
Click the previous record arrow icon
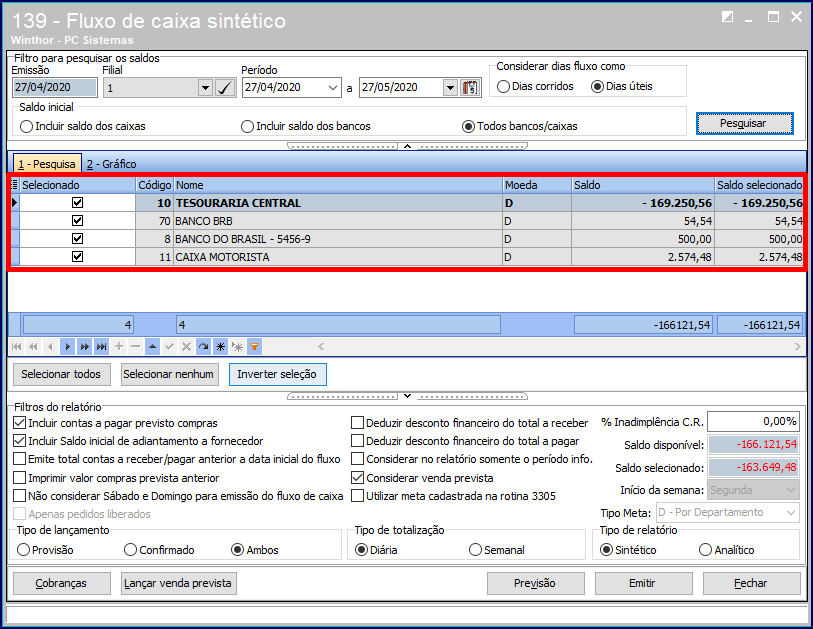(x=50, y=346)
